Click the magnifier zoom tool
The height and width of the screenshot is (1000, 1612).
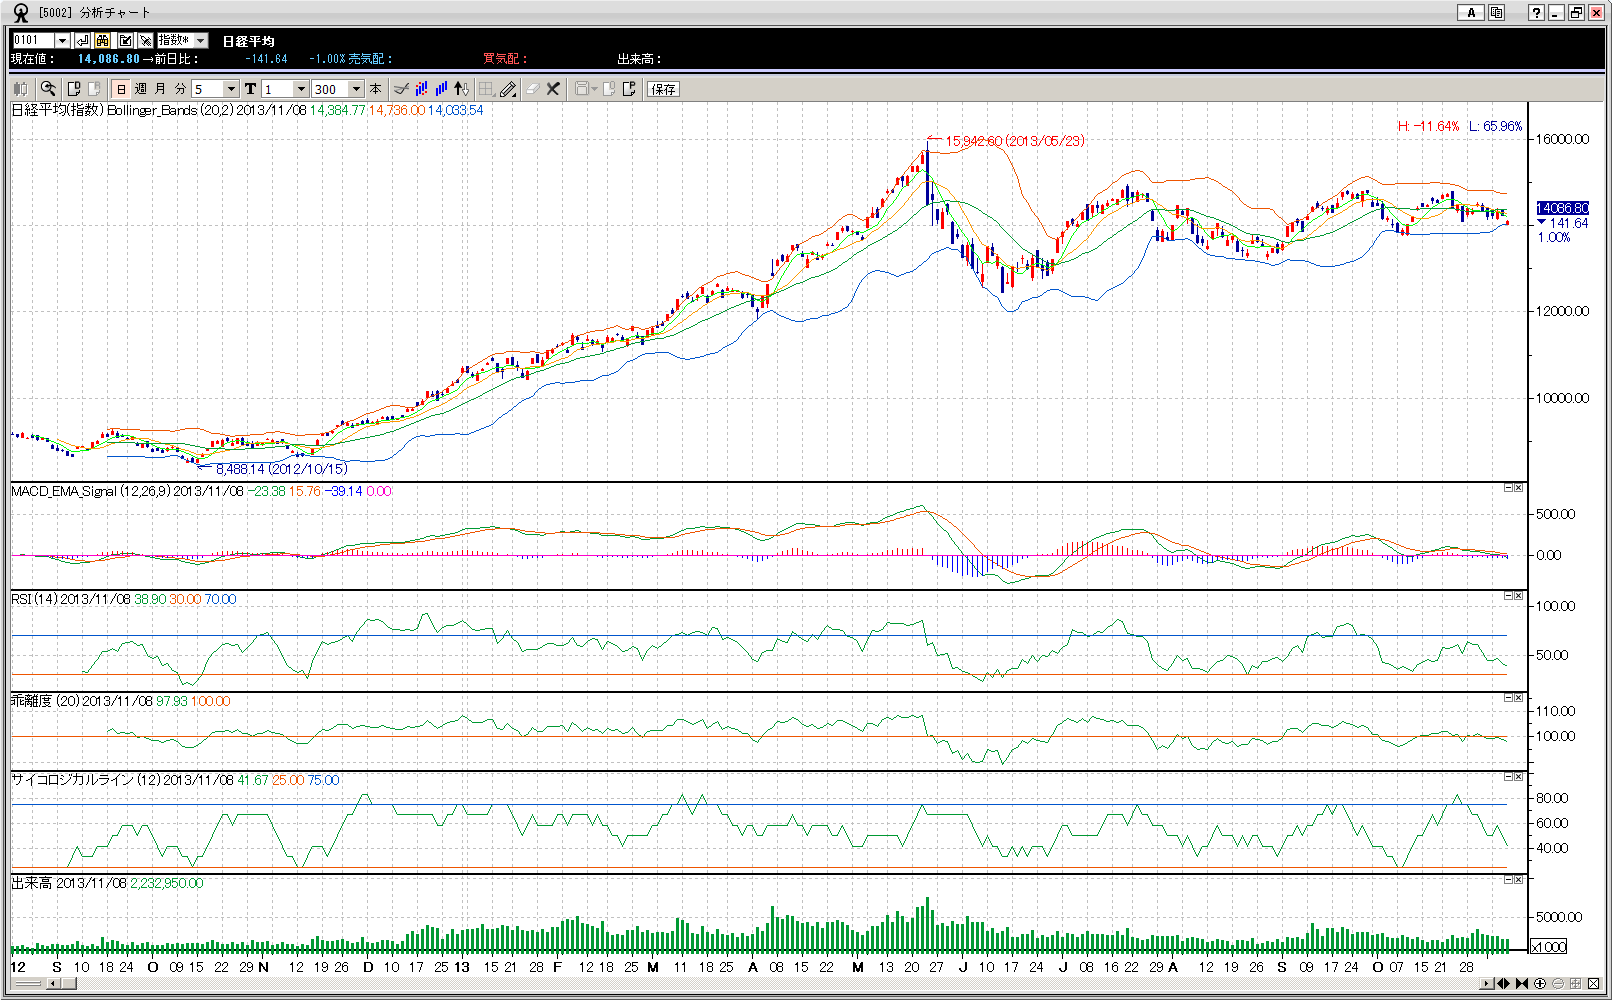click(x=47, y=89)
